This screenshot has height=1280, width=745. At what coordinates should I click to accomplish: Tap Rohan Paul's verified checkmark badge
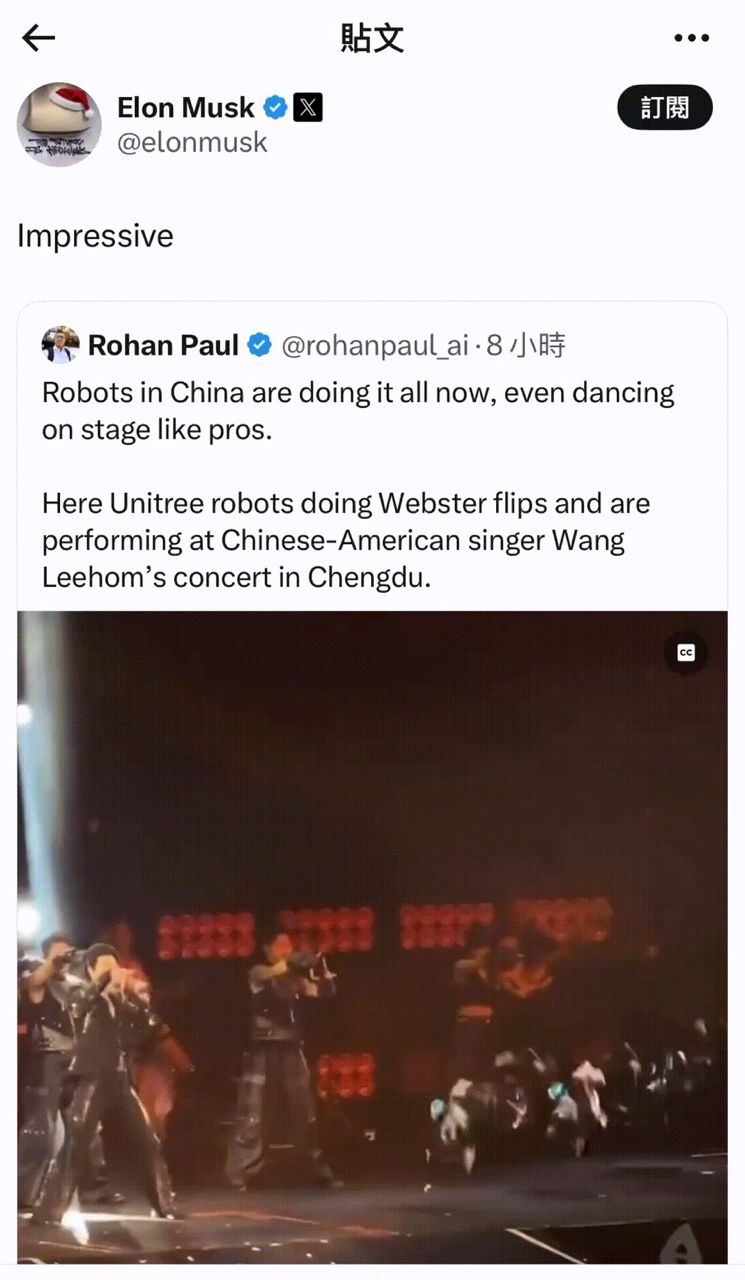pyautogui.click(x=260, y=345)
